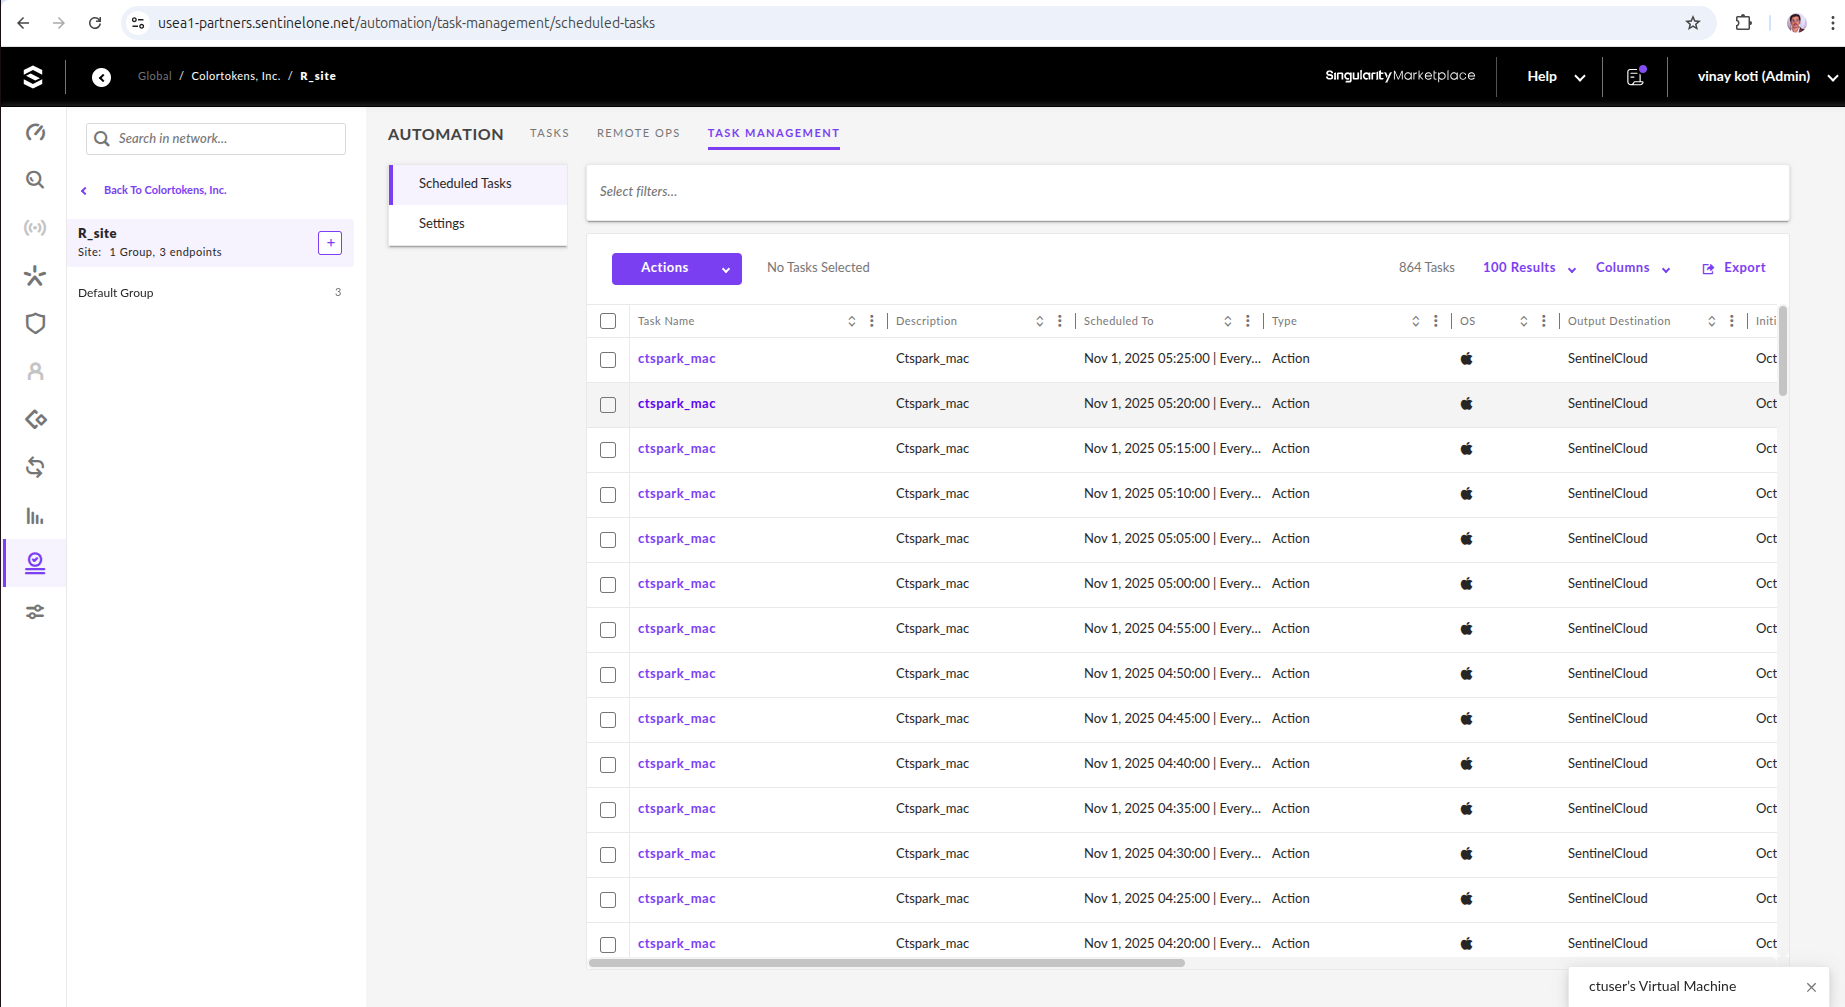The height and width of the screenshot is (1007, 1845).
Task: Open the network visibility sidebar icon
Action: [x=35, y=227]
